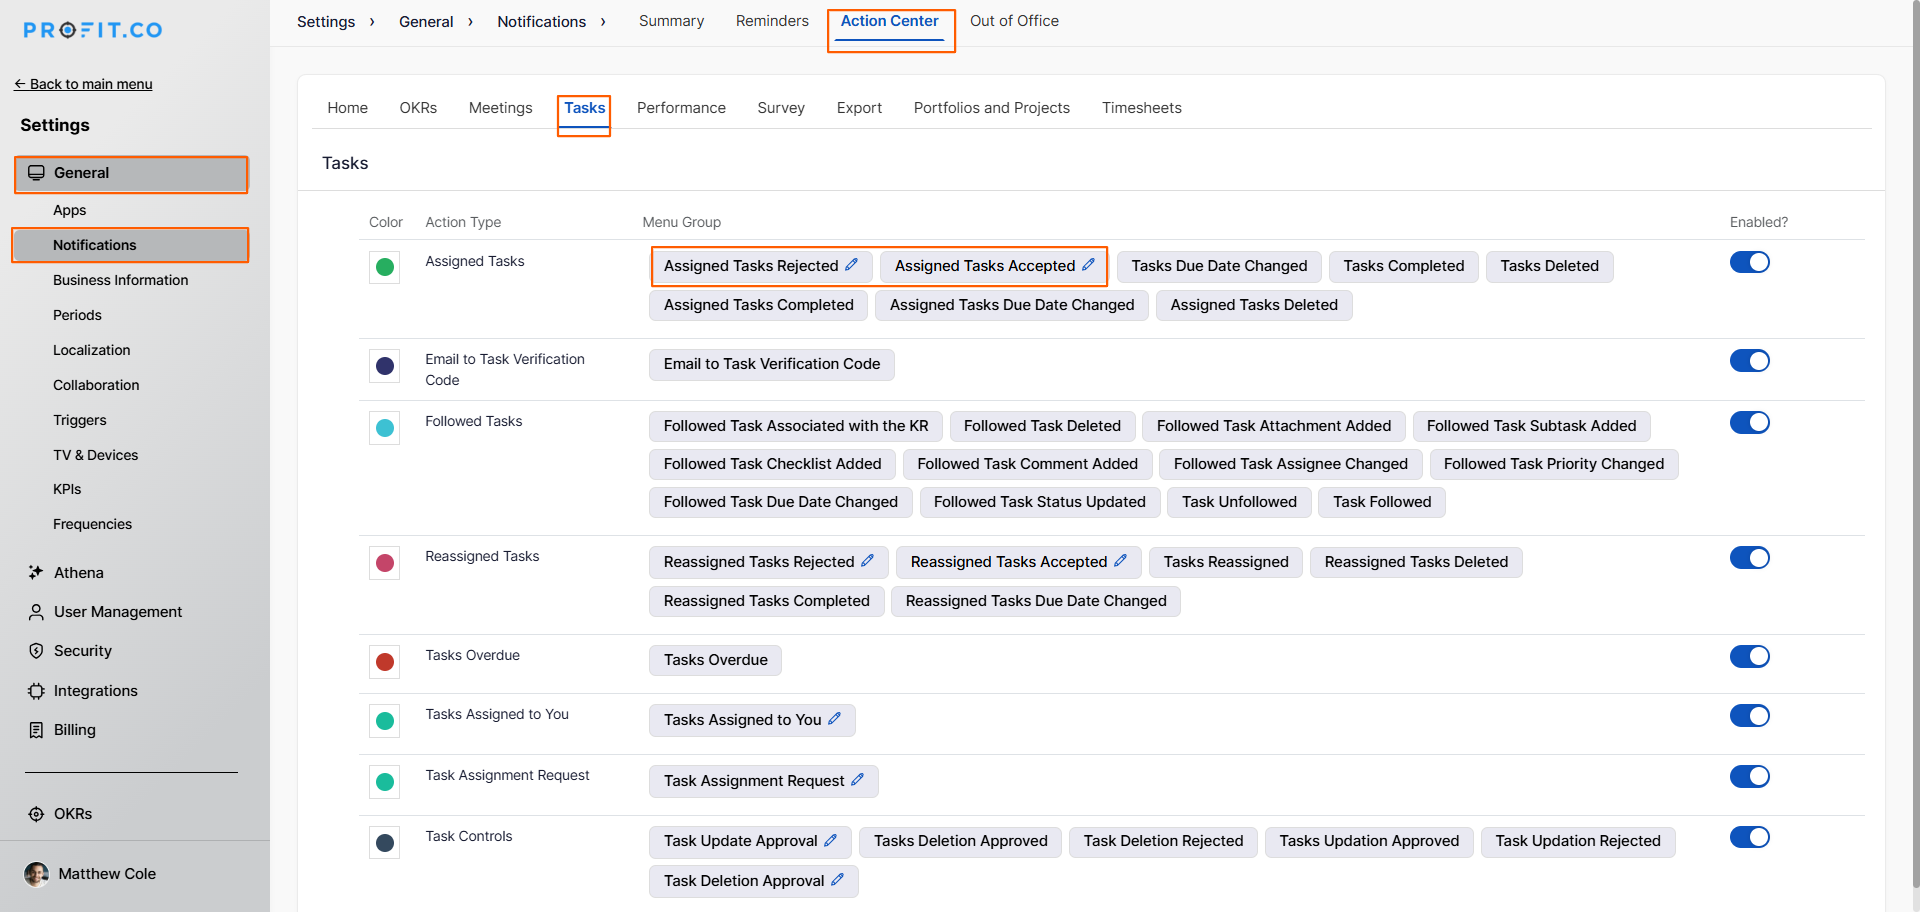Toggle off Tasks Overdue switch
The width and height of the screenshot is (1920, 912).
tap(1749, 657)
